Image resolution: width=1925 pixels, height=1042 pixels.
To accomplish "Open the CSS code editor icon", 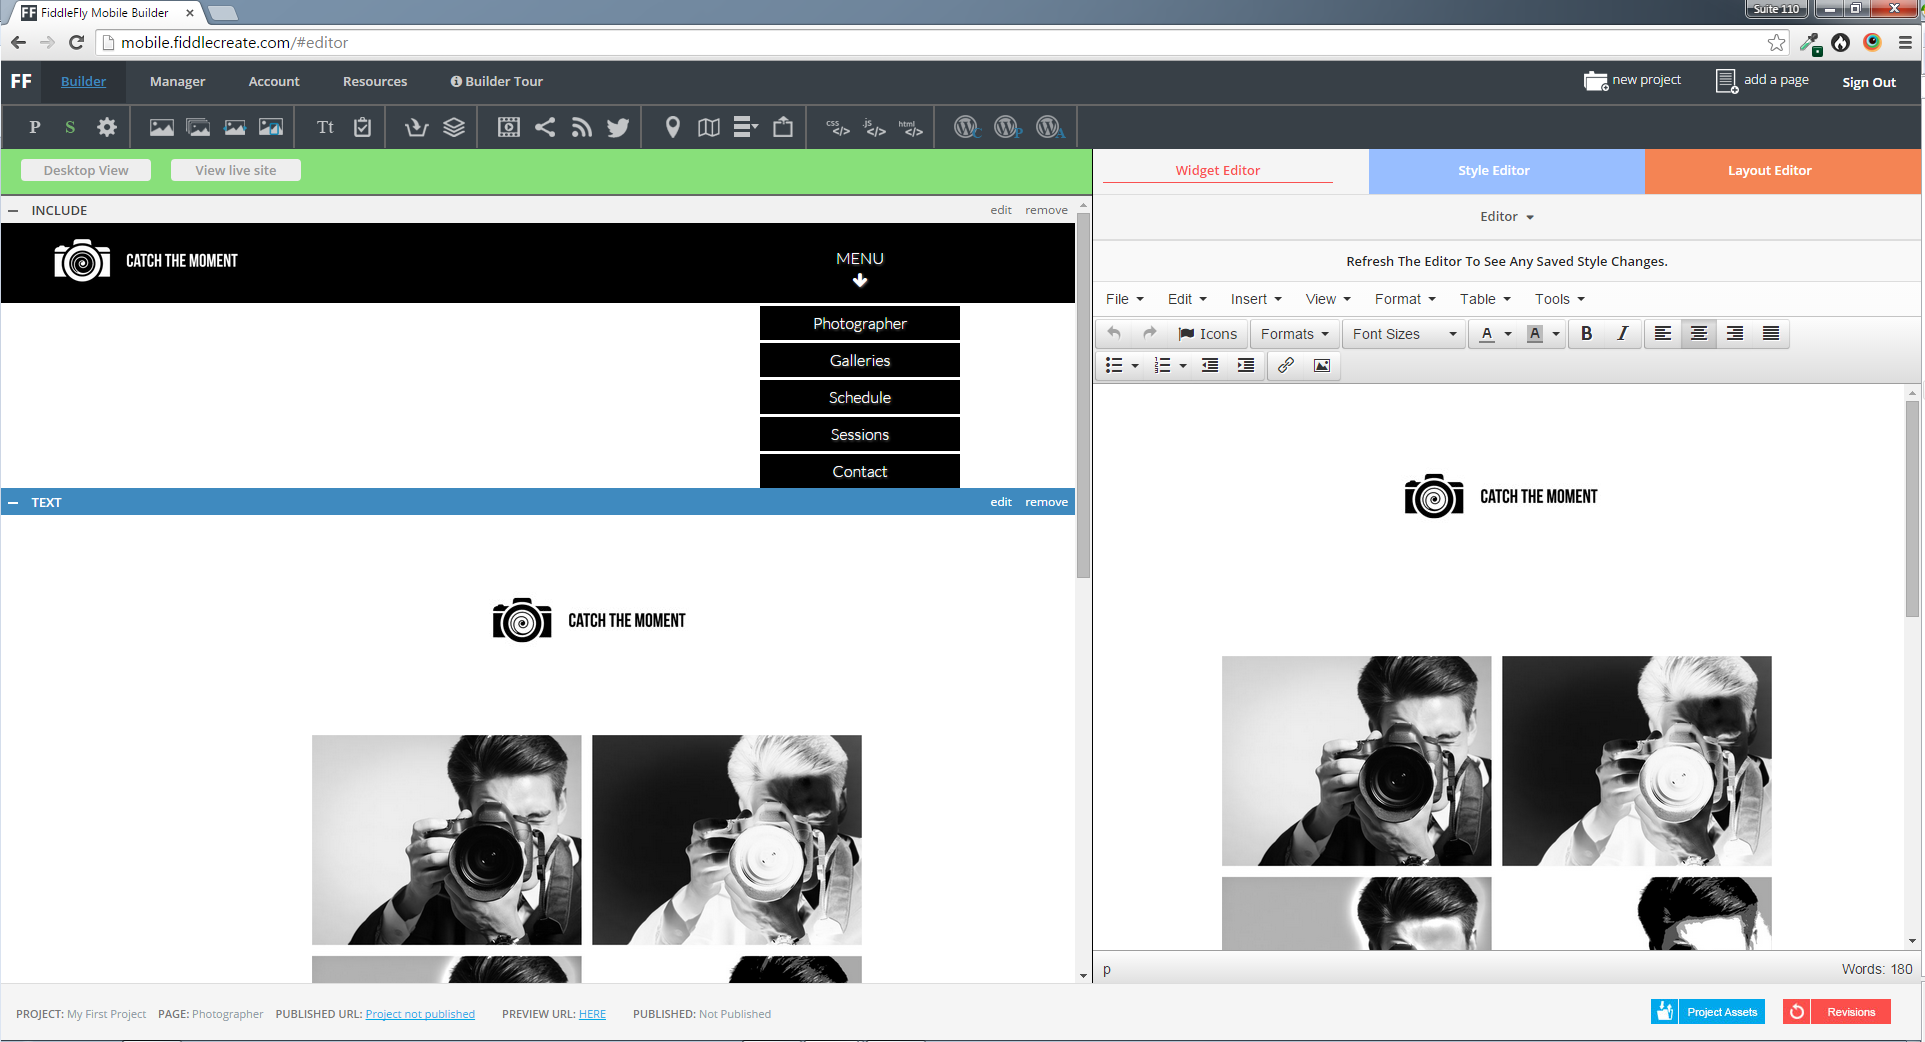I will pos(838,127).
